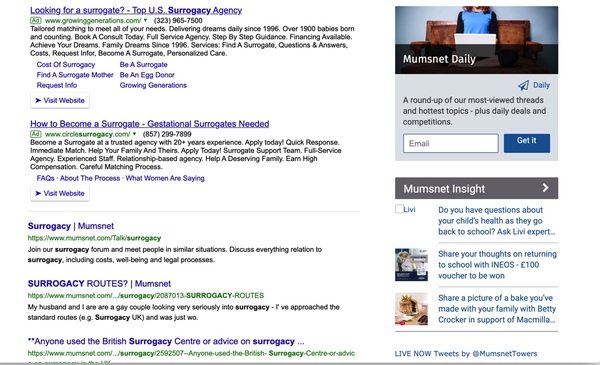Expand dropdown arrow next to growinggenerations.com URL
The height and width of the screenshot is (365, 600).
click(145, 20)
